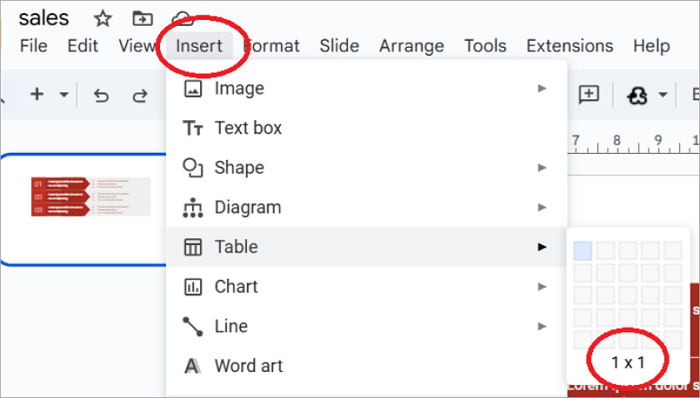Choose Image from the Insert menu

click(x=366, y=88)
